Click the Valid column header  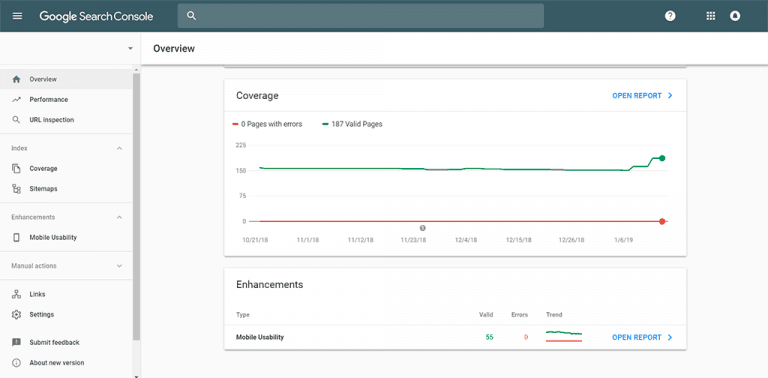pos(486,315)
